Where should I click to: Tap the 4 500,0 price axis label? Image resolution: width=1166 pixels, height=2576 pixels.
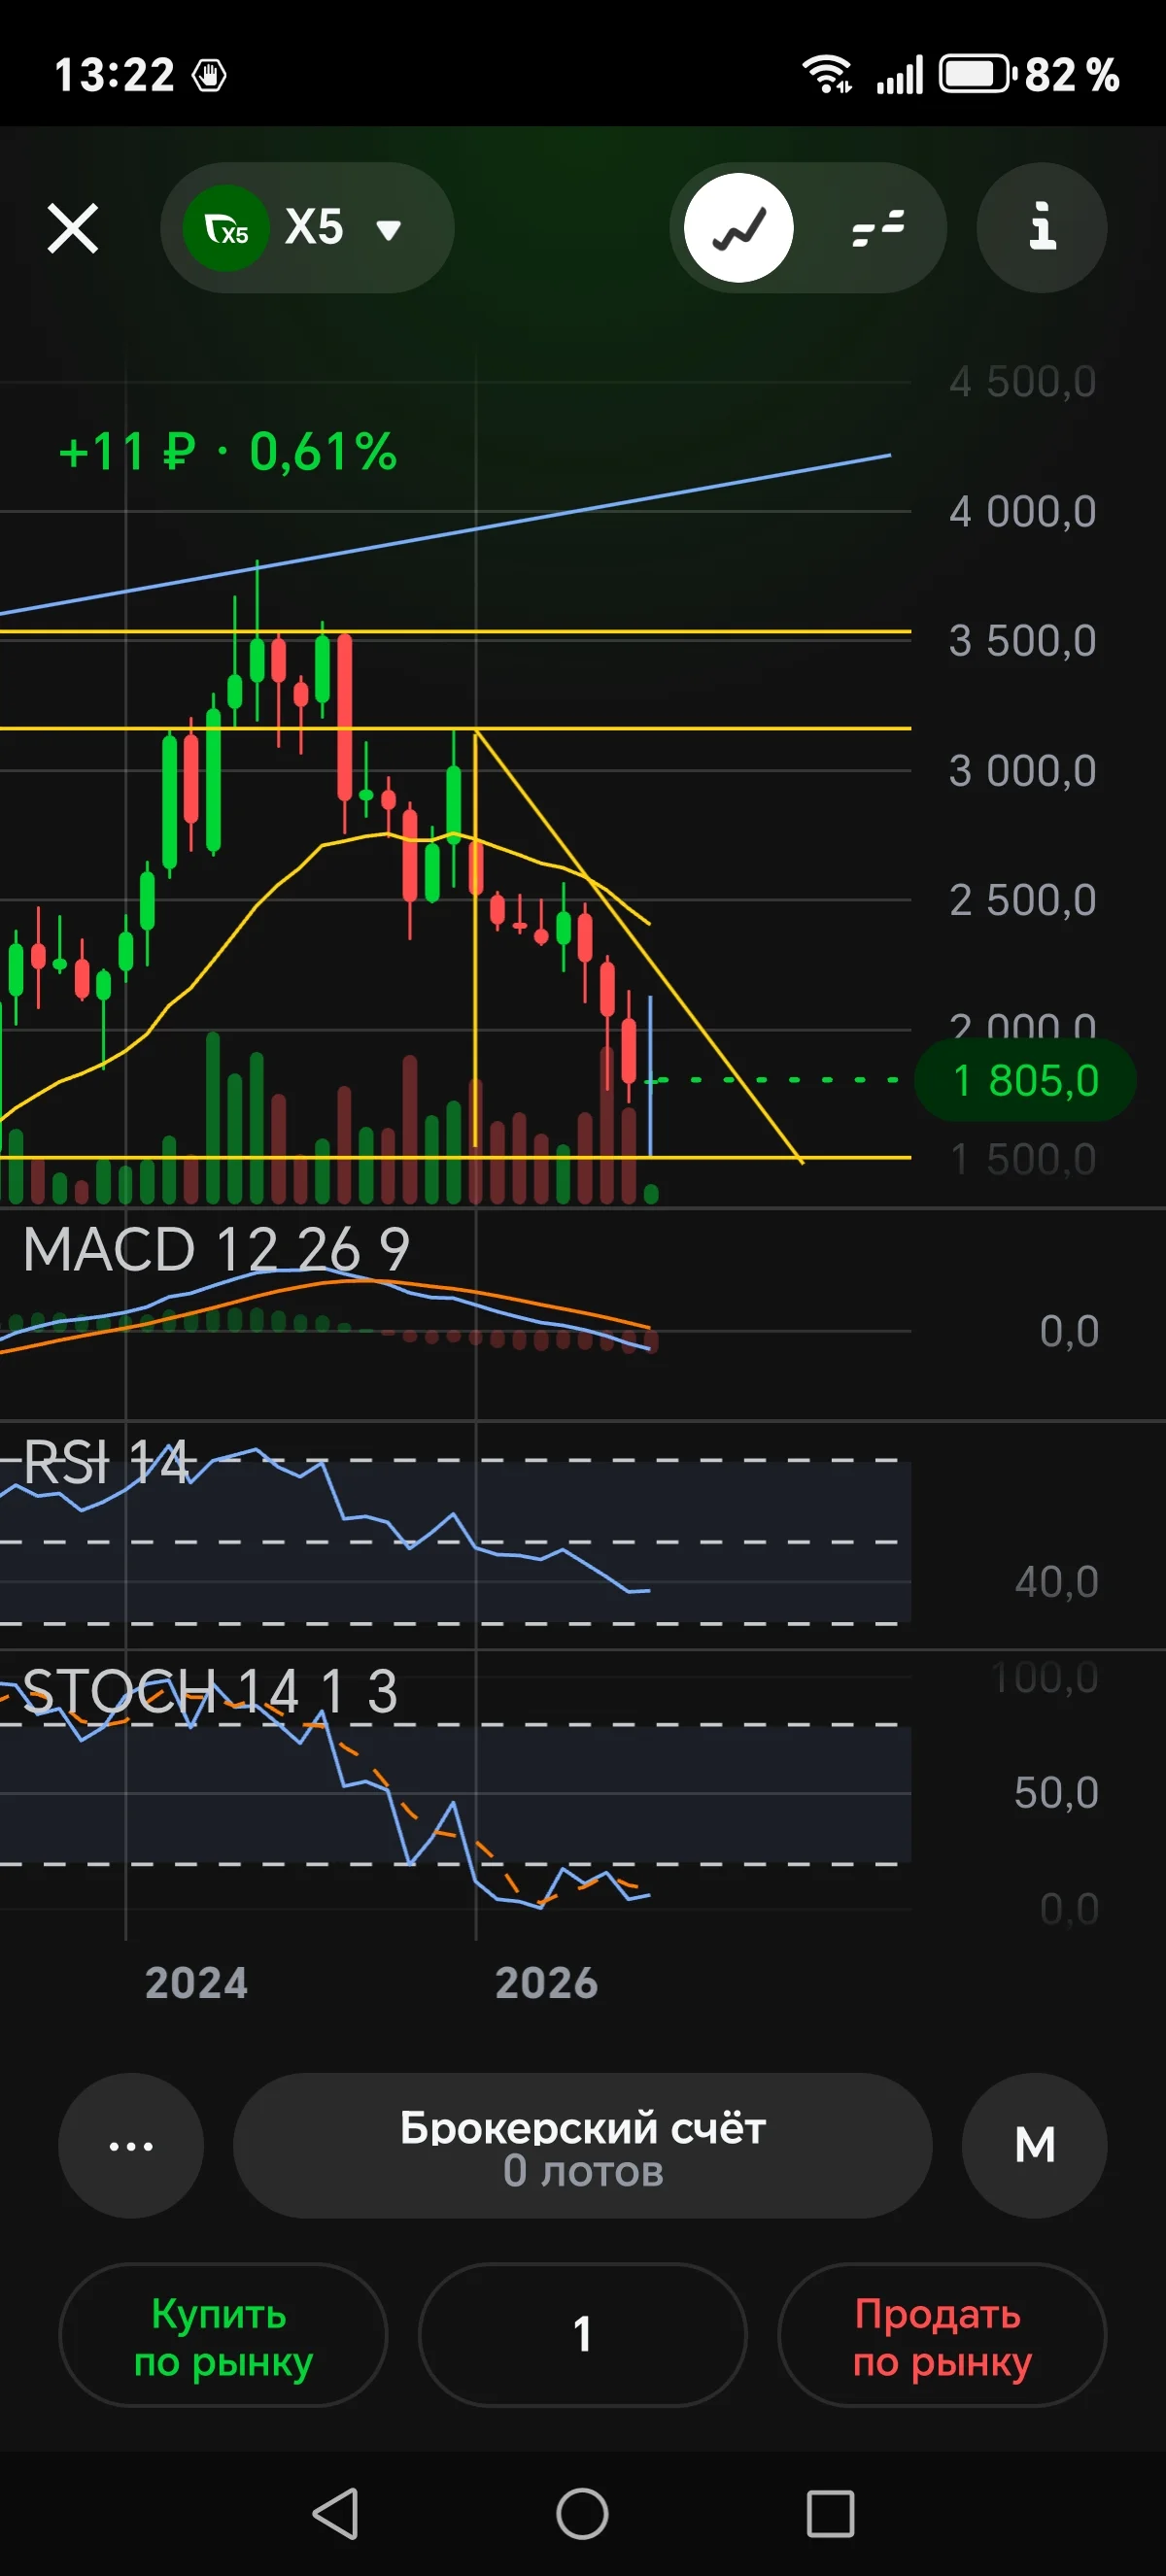pos(1023,382)
